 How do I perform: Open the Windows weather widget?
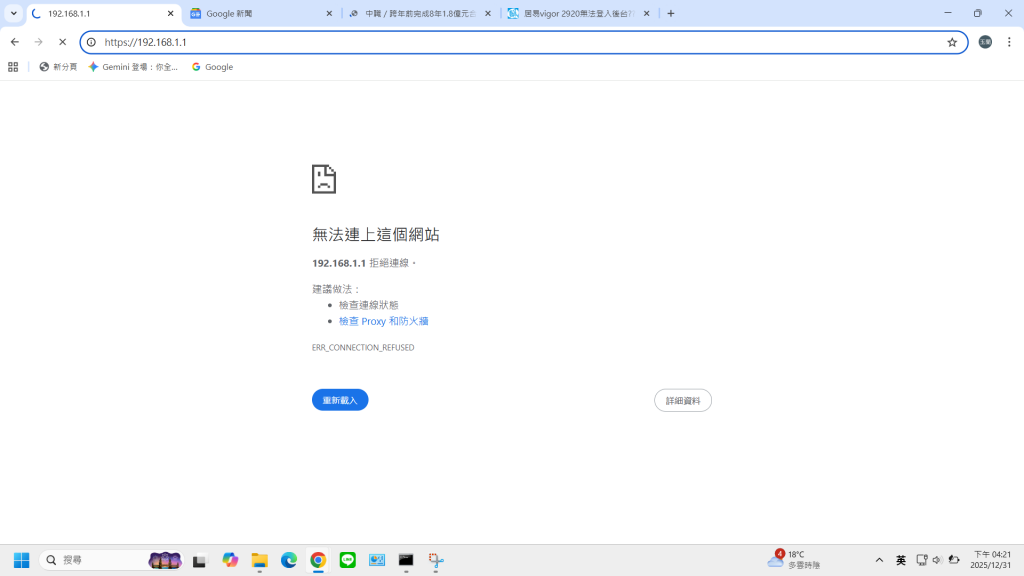[793, 560]
